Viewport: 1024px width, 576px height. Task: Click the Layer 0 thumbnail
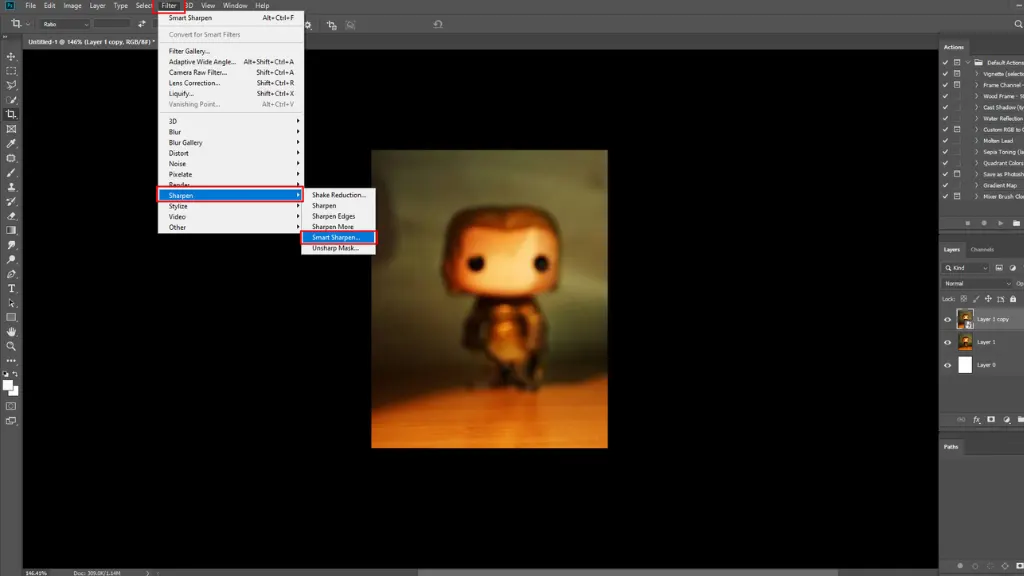coord(965,365)
